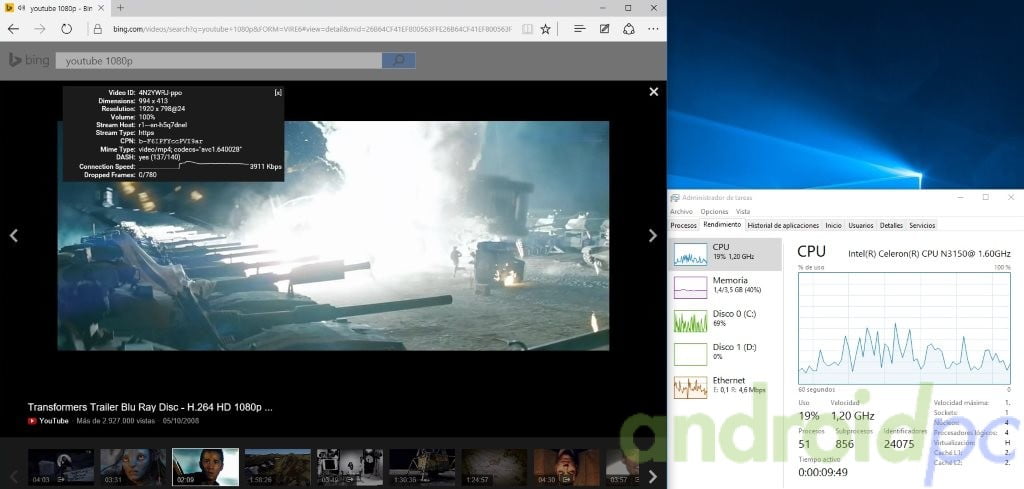Click the Dropped Frames 0/780 text
Screen dimensions: 1024x489
click(x=120, y=175)
